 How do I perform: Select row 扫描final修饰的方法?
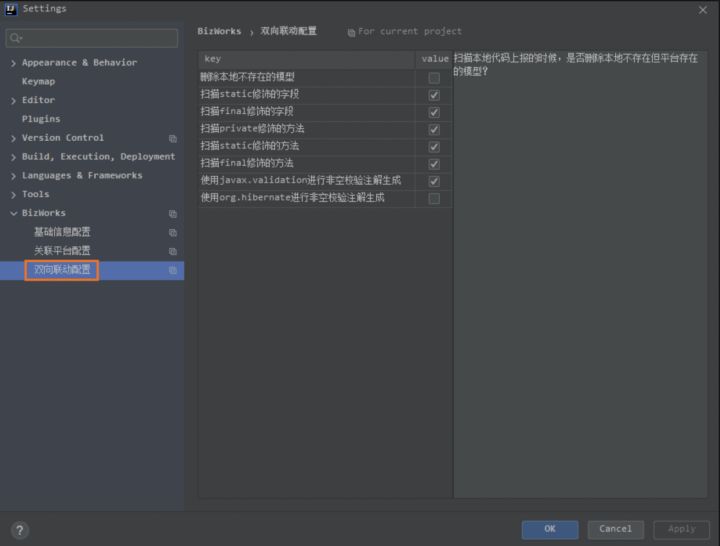325,164
